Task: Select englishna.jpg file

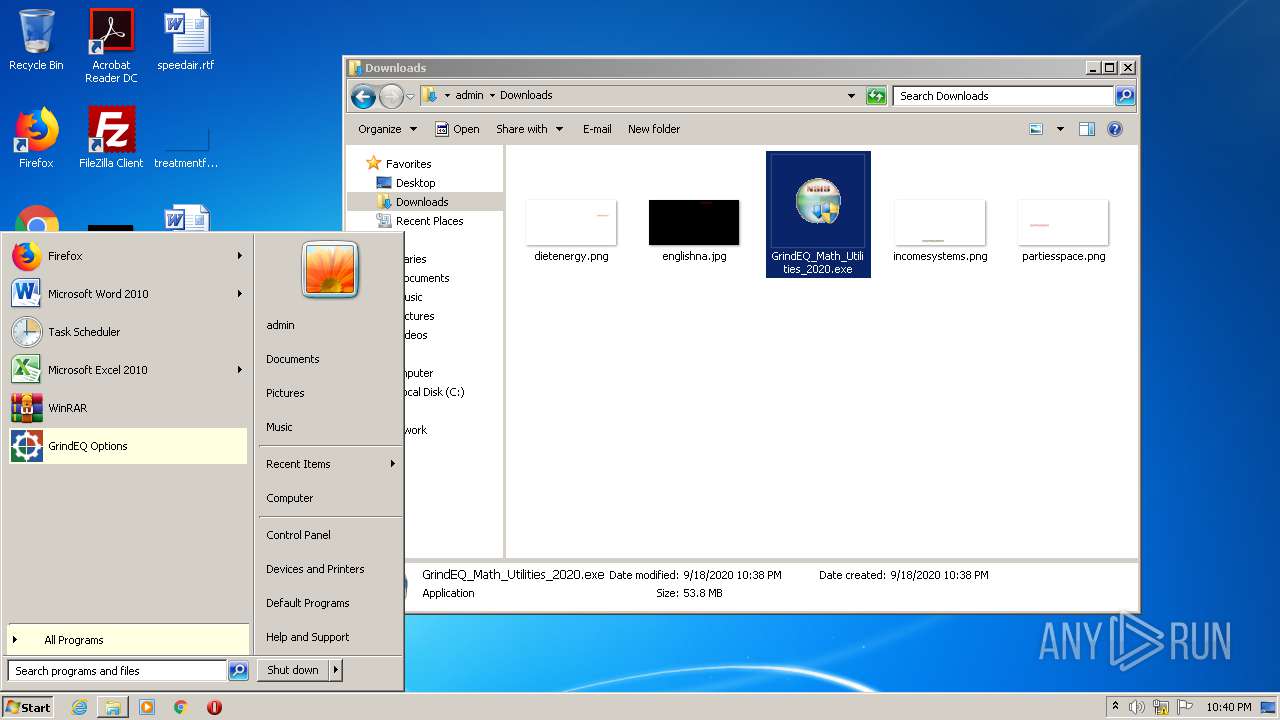Action: pos(694,230)
